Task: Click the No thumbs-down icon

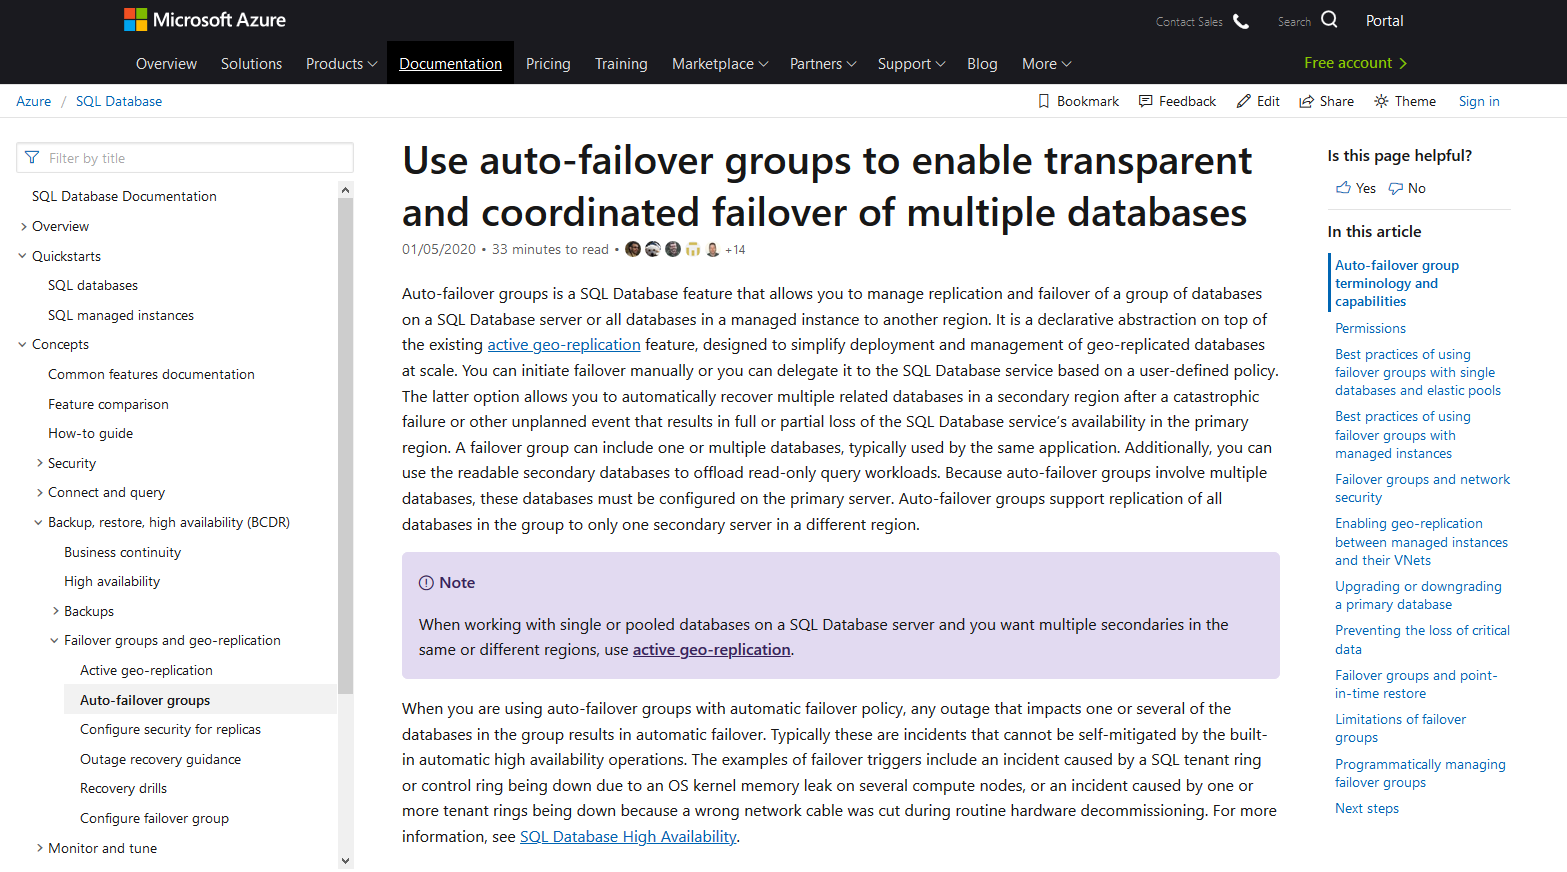Action: (1396, 188)
